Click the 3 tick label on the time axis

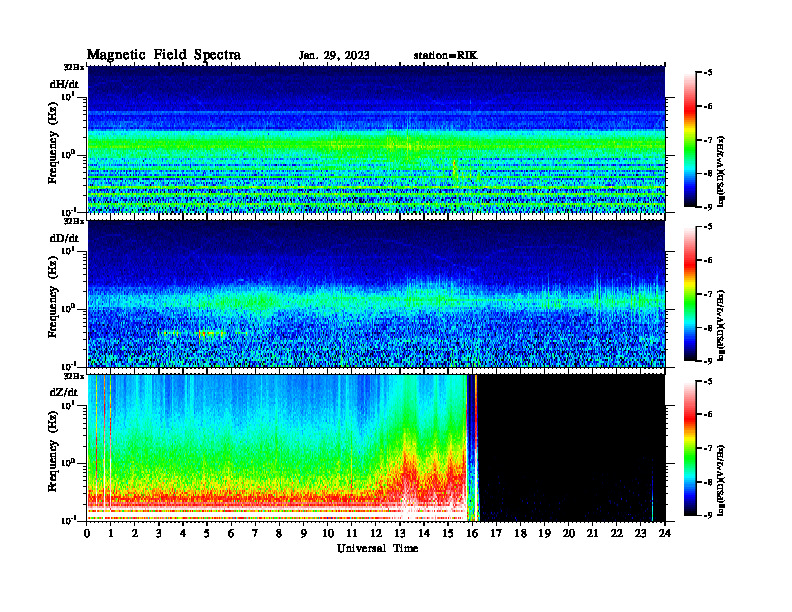coord(159,534)
